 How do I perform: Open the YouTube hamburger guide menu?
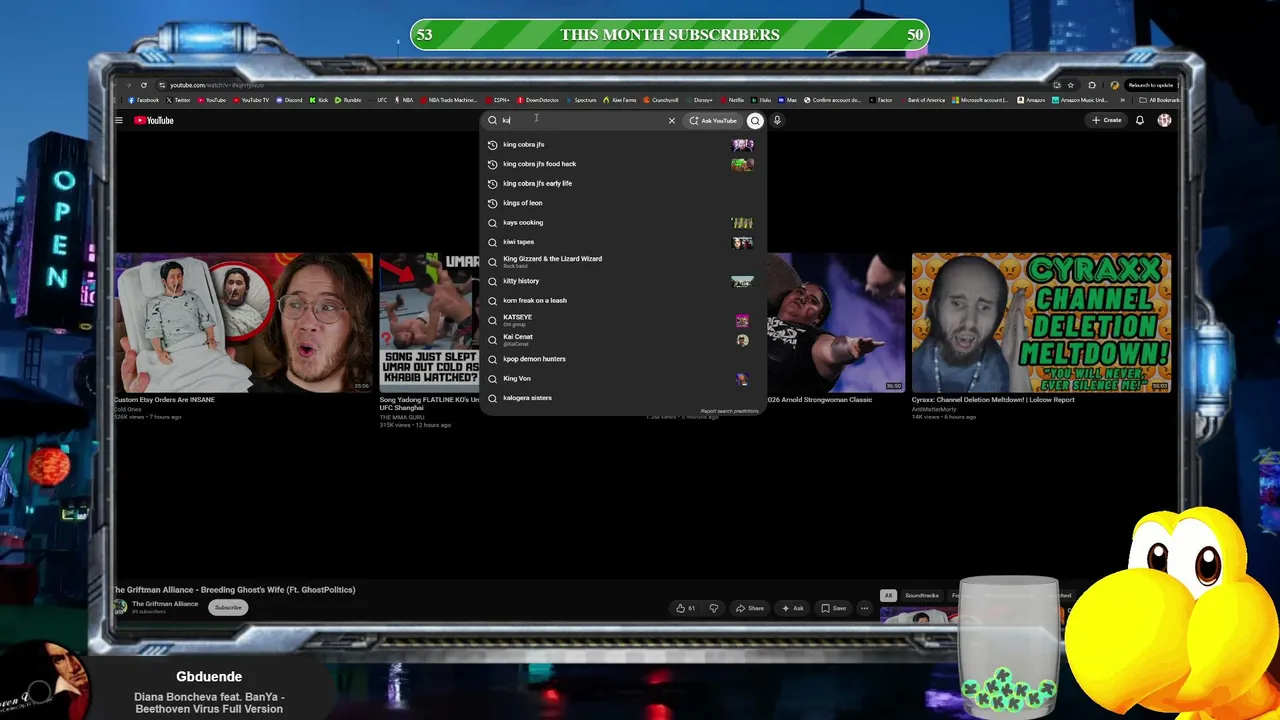(118, 120)
